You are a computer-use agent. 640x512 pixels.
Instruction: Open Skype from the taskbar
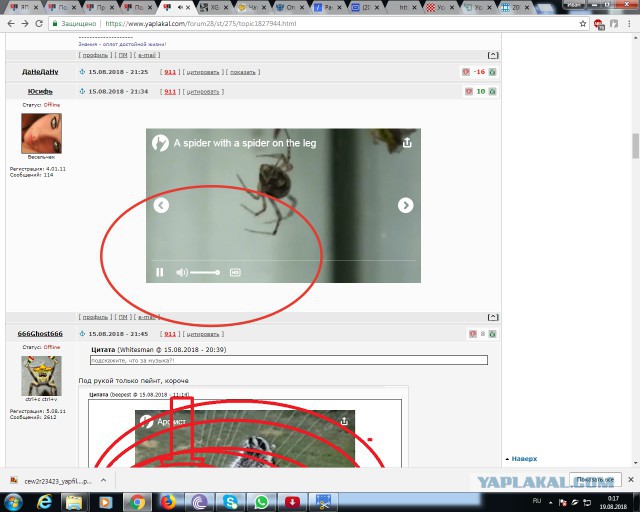(x=230, y=502)
